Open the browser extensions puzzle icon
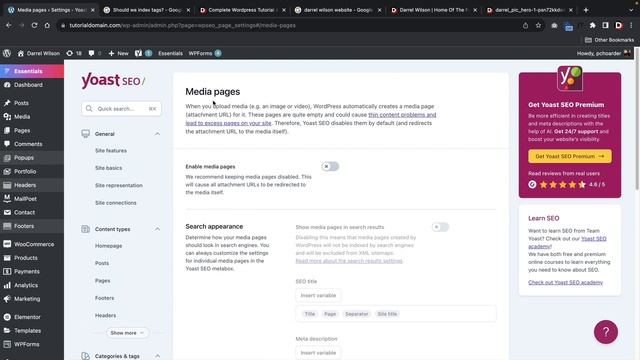 [x=592, y=25]
